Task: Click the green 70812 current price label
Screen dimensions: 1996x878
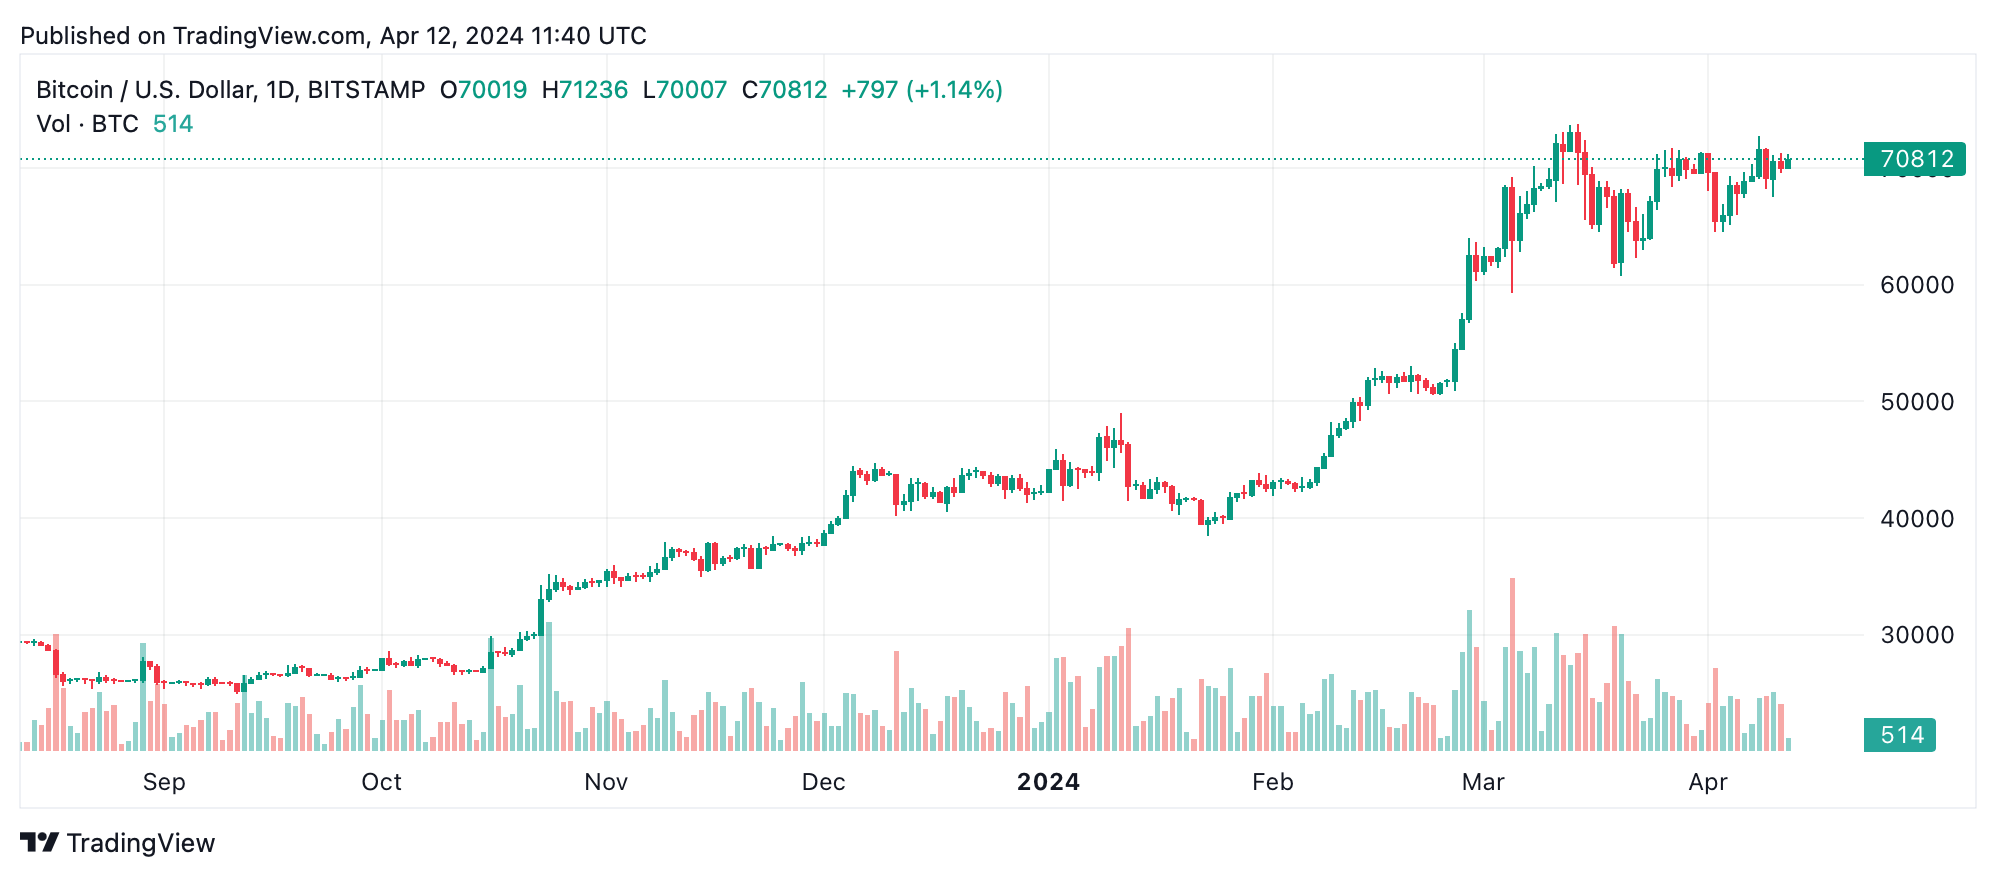Action: (1915, 159)
